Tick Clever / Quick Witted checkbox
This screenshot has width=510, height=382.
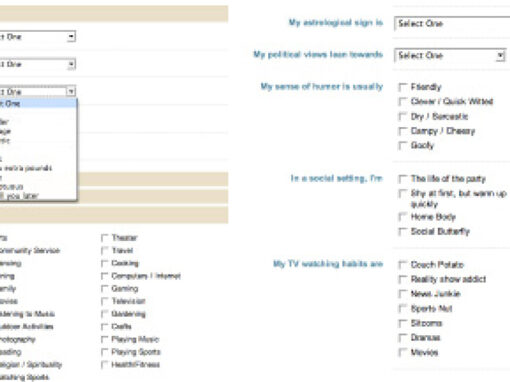[x=403, y=102]
